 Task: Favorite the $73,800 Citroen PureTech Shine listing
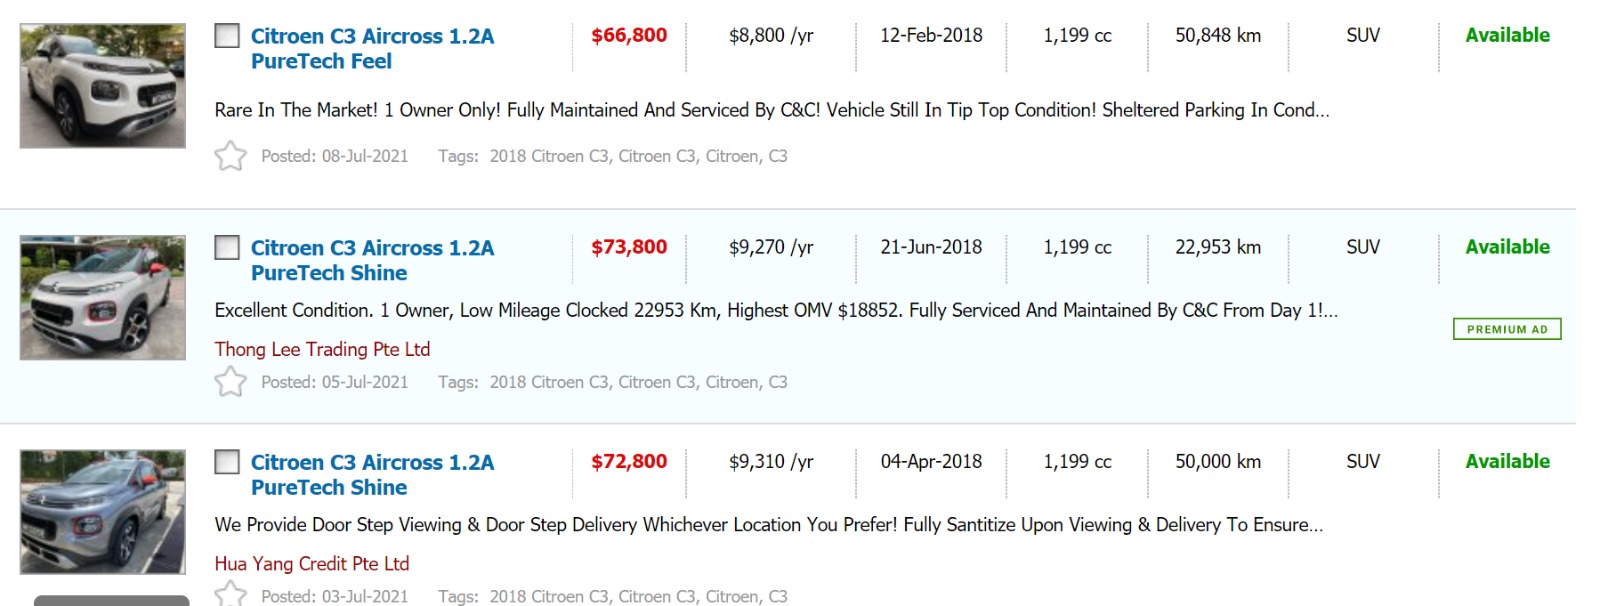(230, 382)
